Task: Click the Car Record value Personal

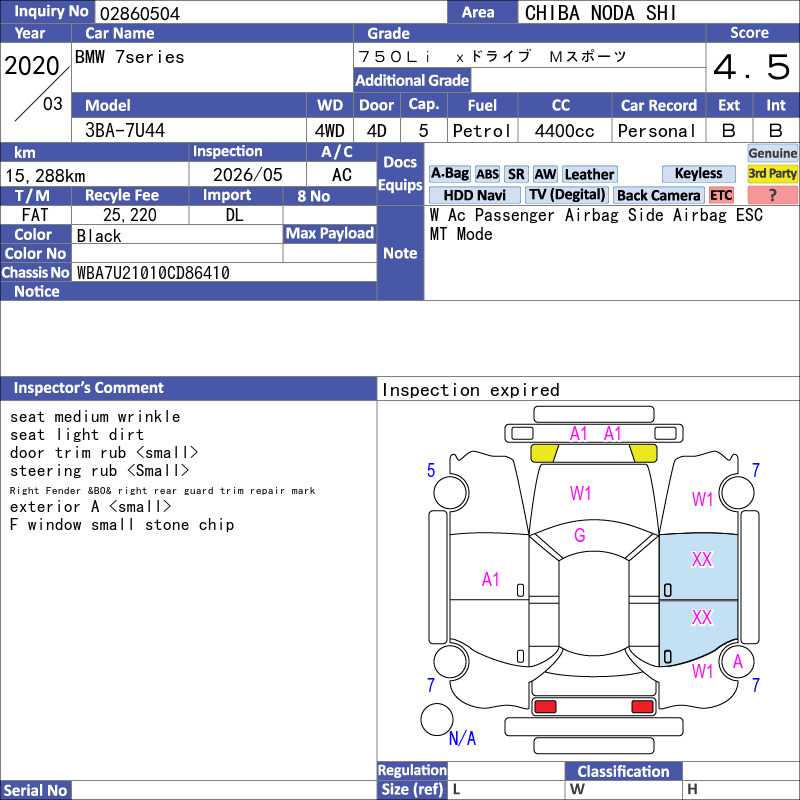Action: (x=657, y=131)
